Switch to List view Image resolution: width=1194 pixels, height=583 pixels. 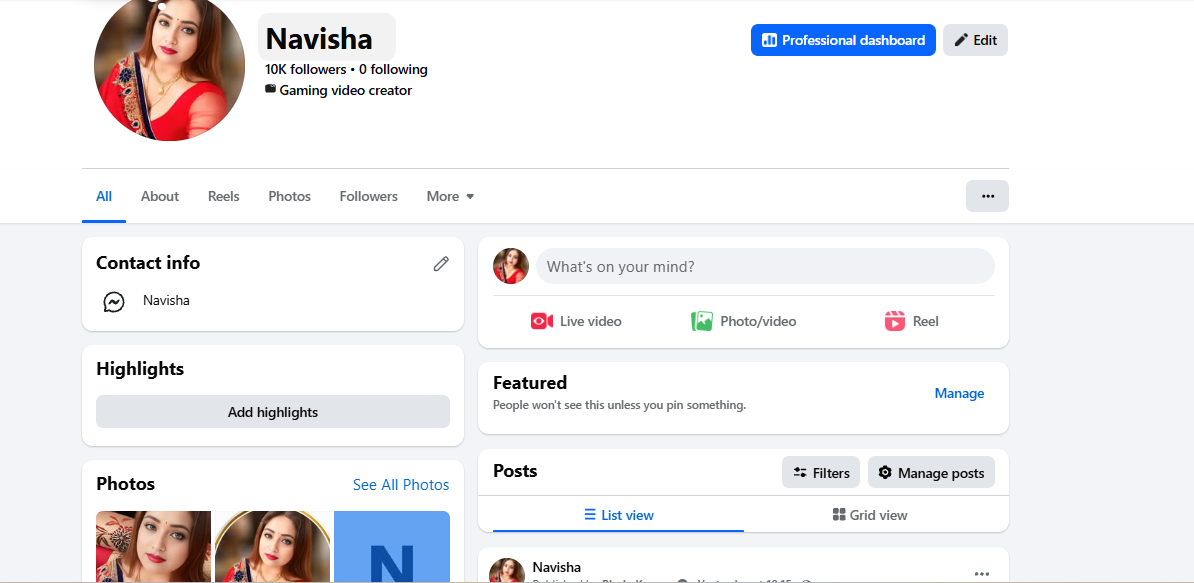pyautogui.click(x=618, y=515)
